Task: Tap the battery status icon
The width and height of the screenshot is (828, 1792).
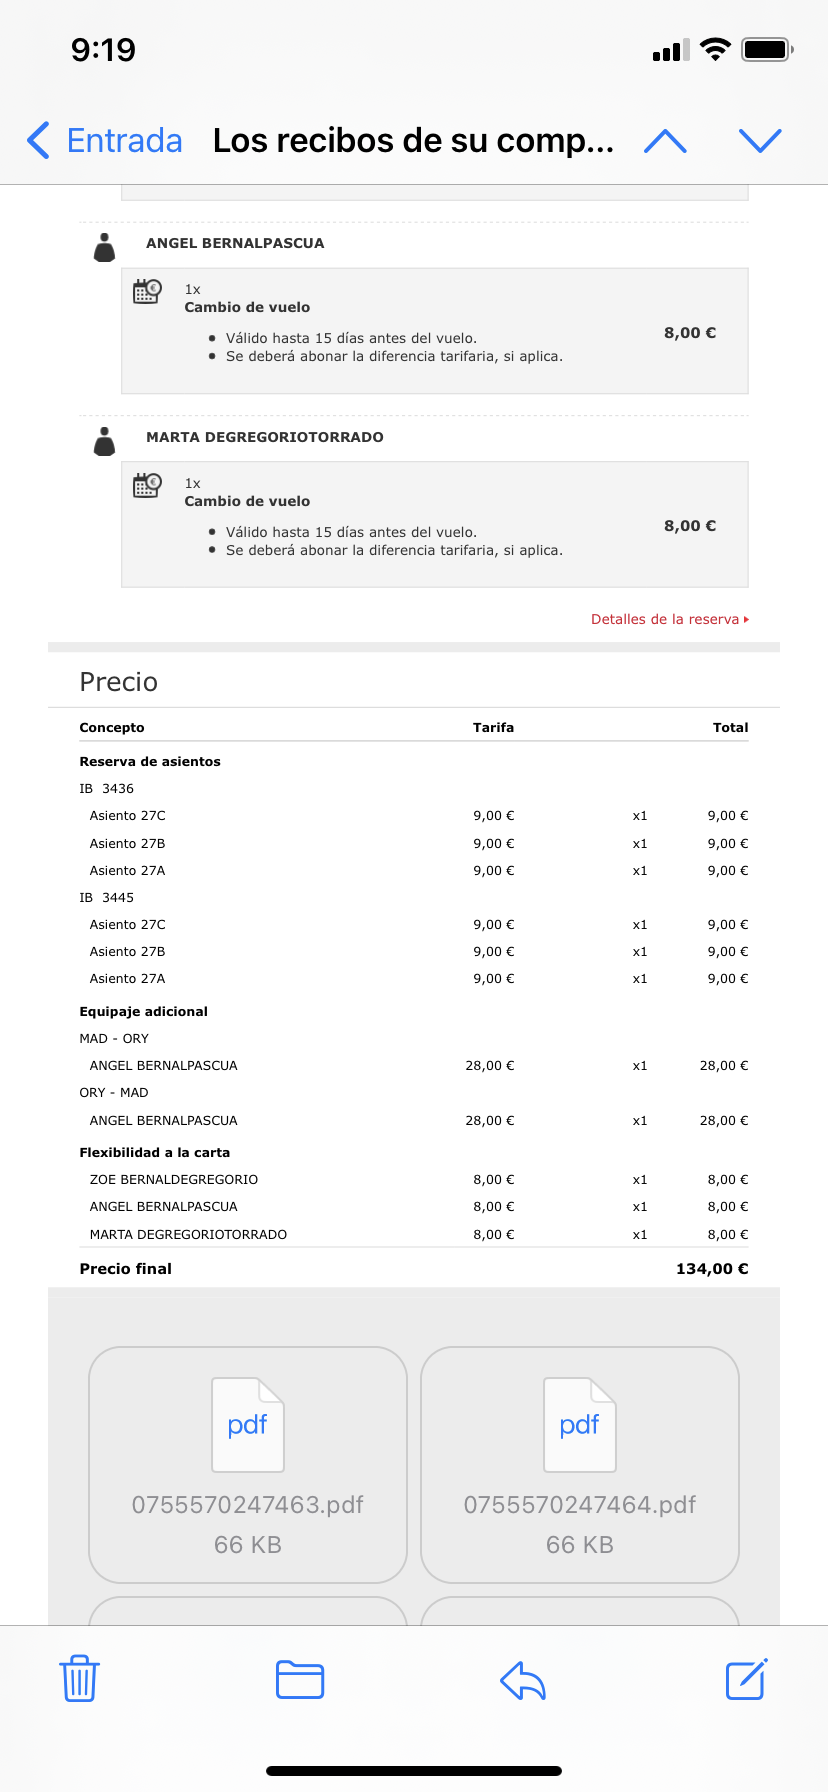Action: point(767,49)
